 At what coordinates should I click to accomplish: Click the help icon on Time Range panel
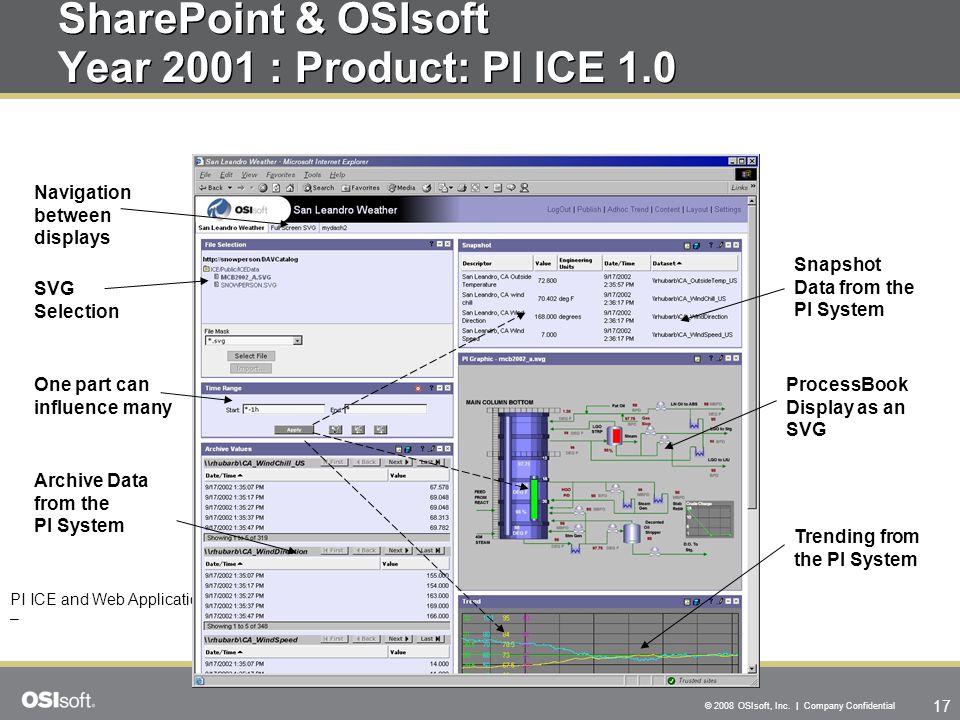431,388
